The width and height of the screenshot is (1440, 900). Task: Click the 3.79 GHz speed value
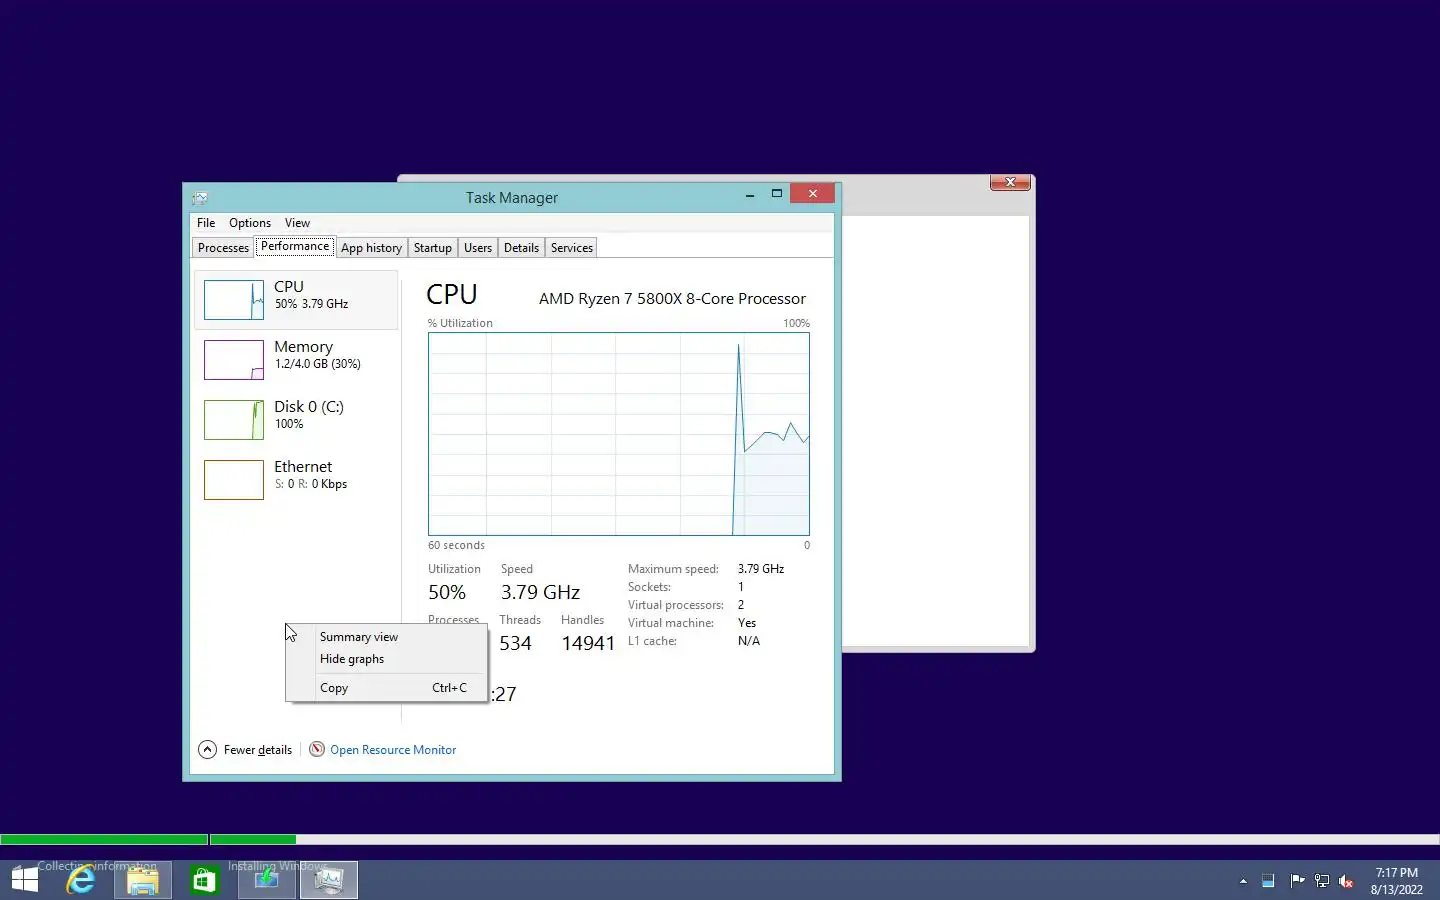coord(540,592)
